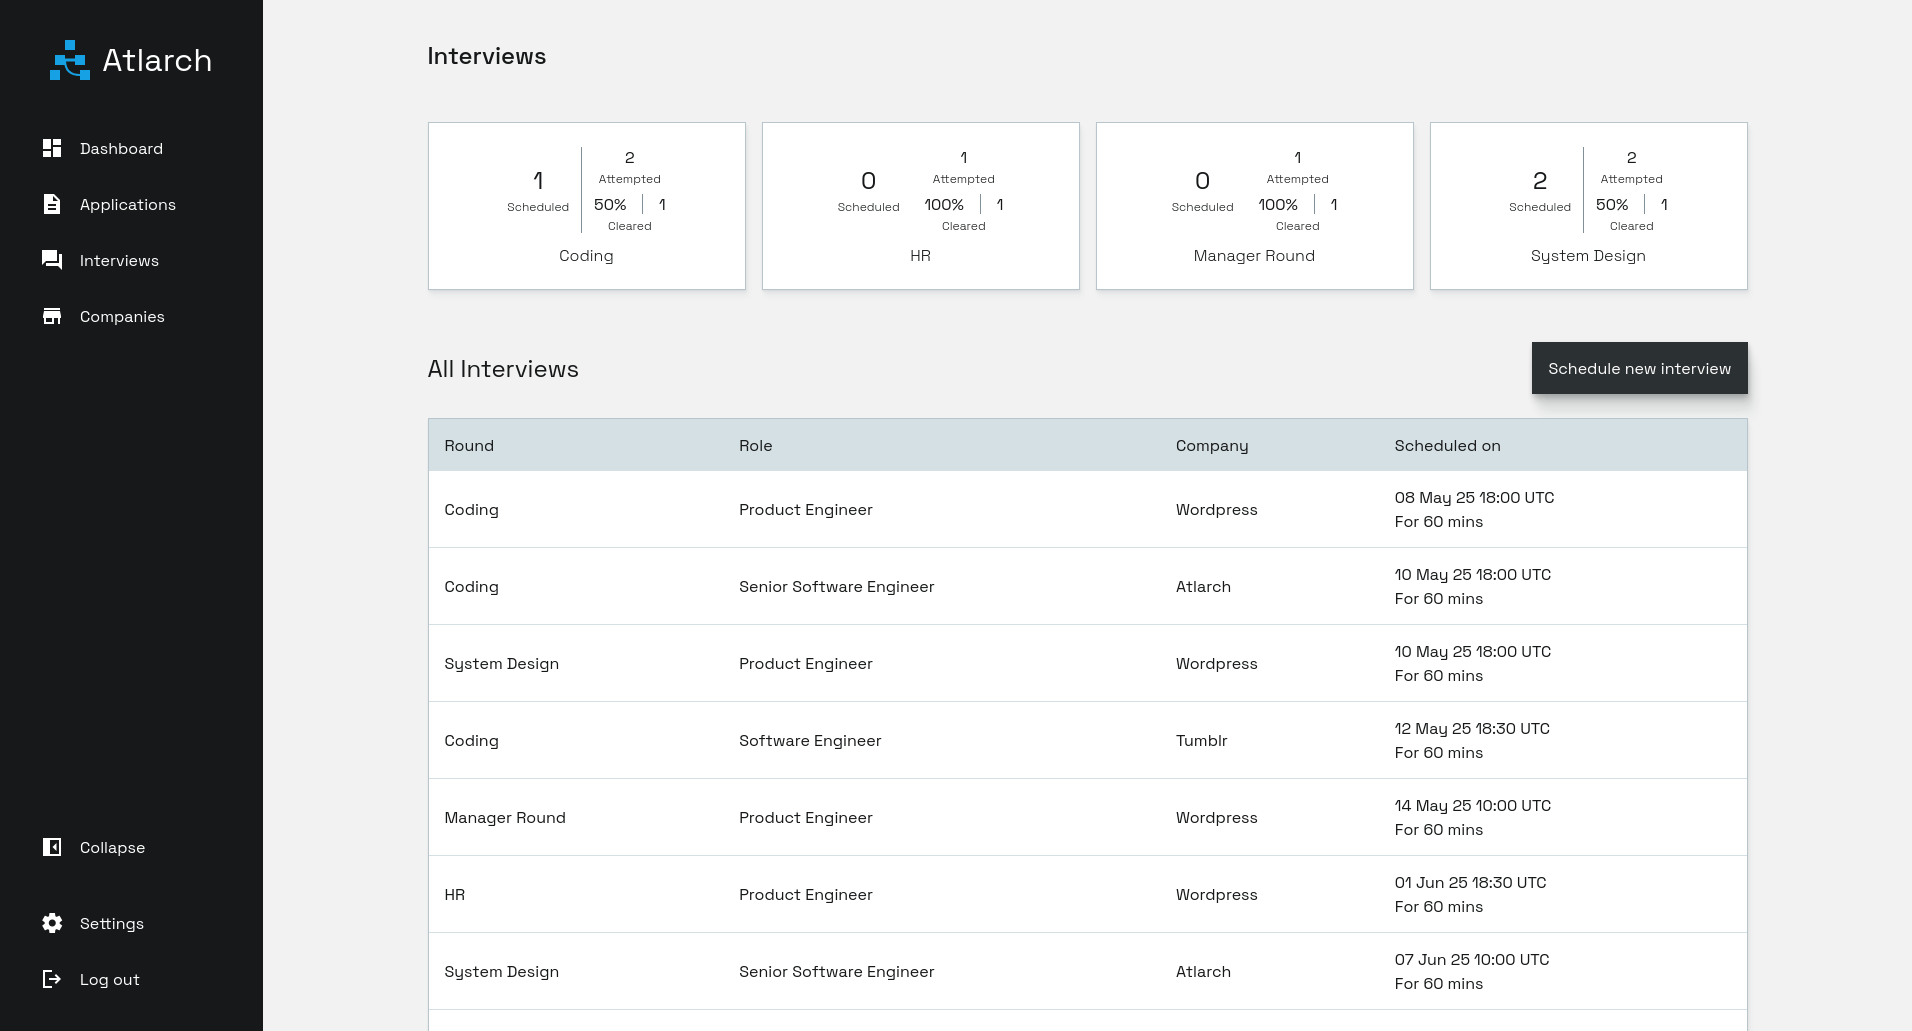The width and height of the screenshot is (1912, 1031).
Task: Select the Applications menu entry
Action: pos(127,204)
